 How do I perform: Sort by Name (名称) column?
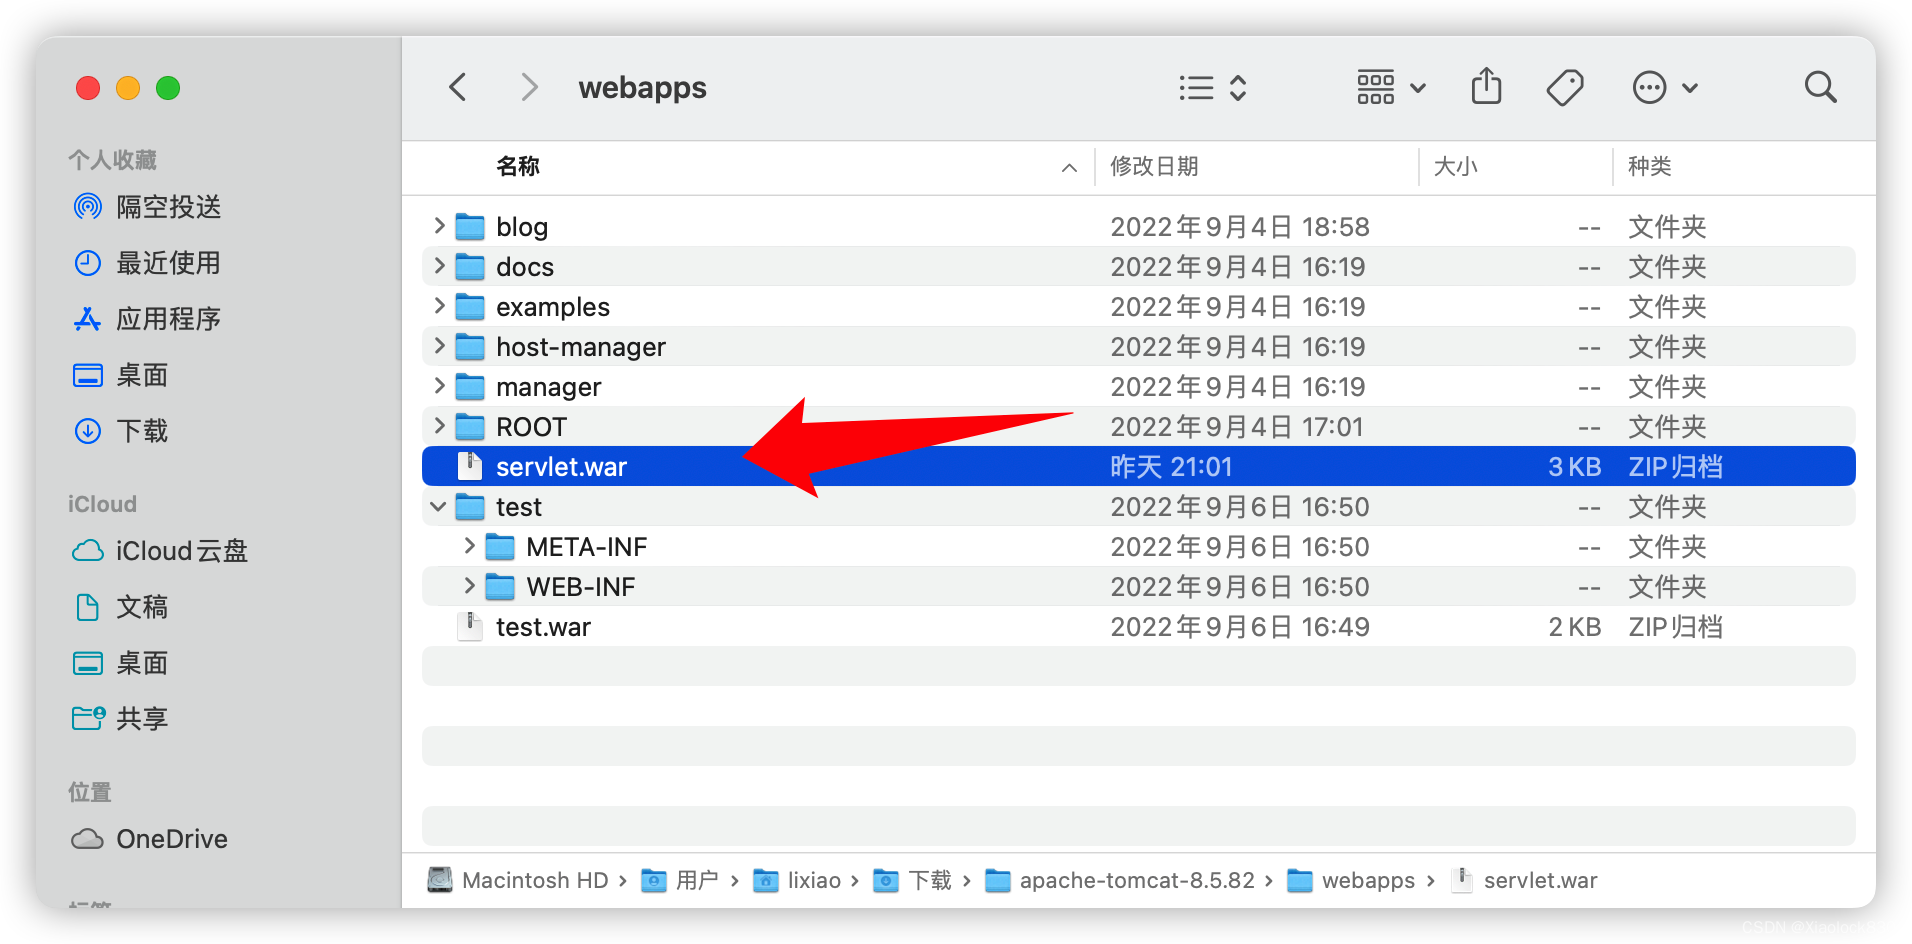point(518,166)
